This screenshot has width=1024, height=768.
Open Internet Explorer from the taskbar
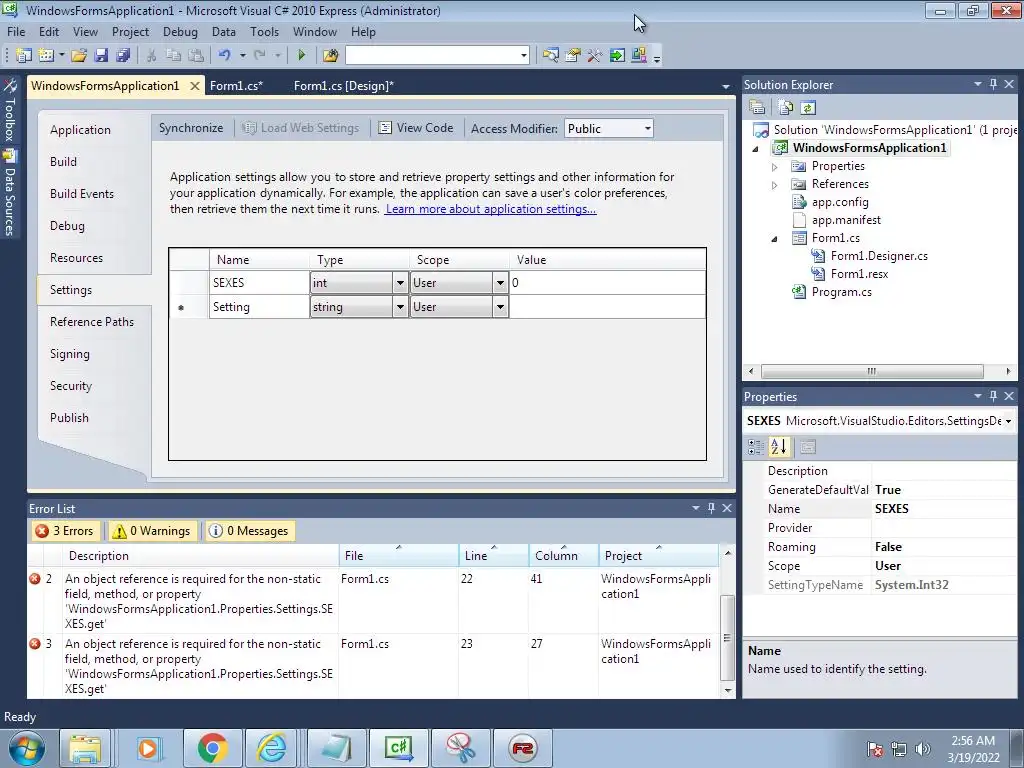point(272,748)
